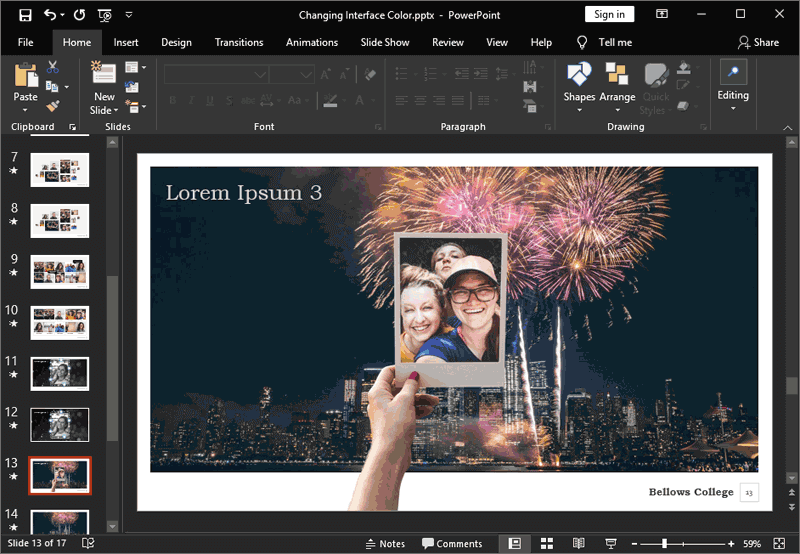Open Reading View from the status bar
This screenshot has height=554, width=800.
click(578, 543)
